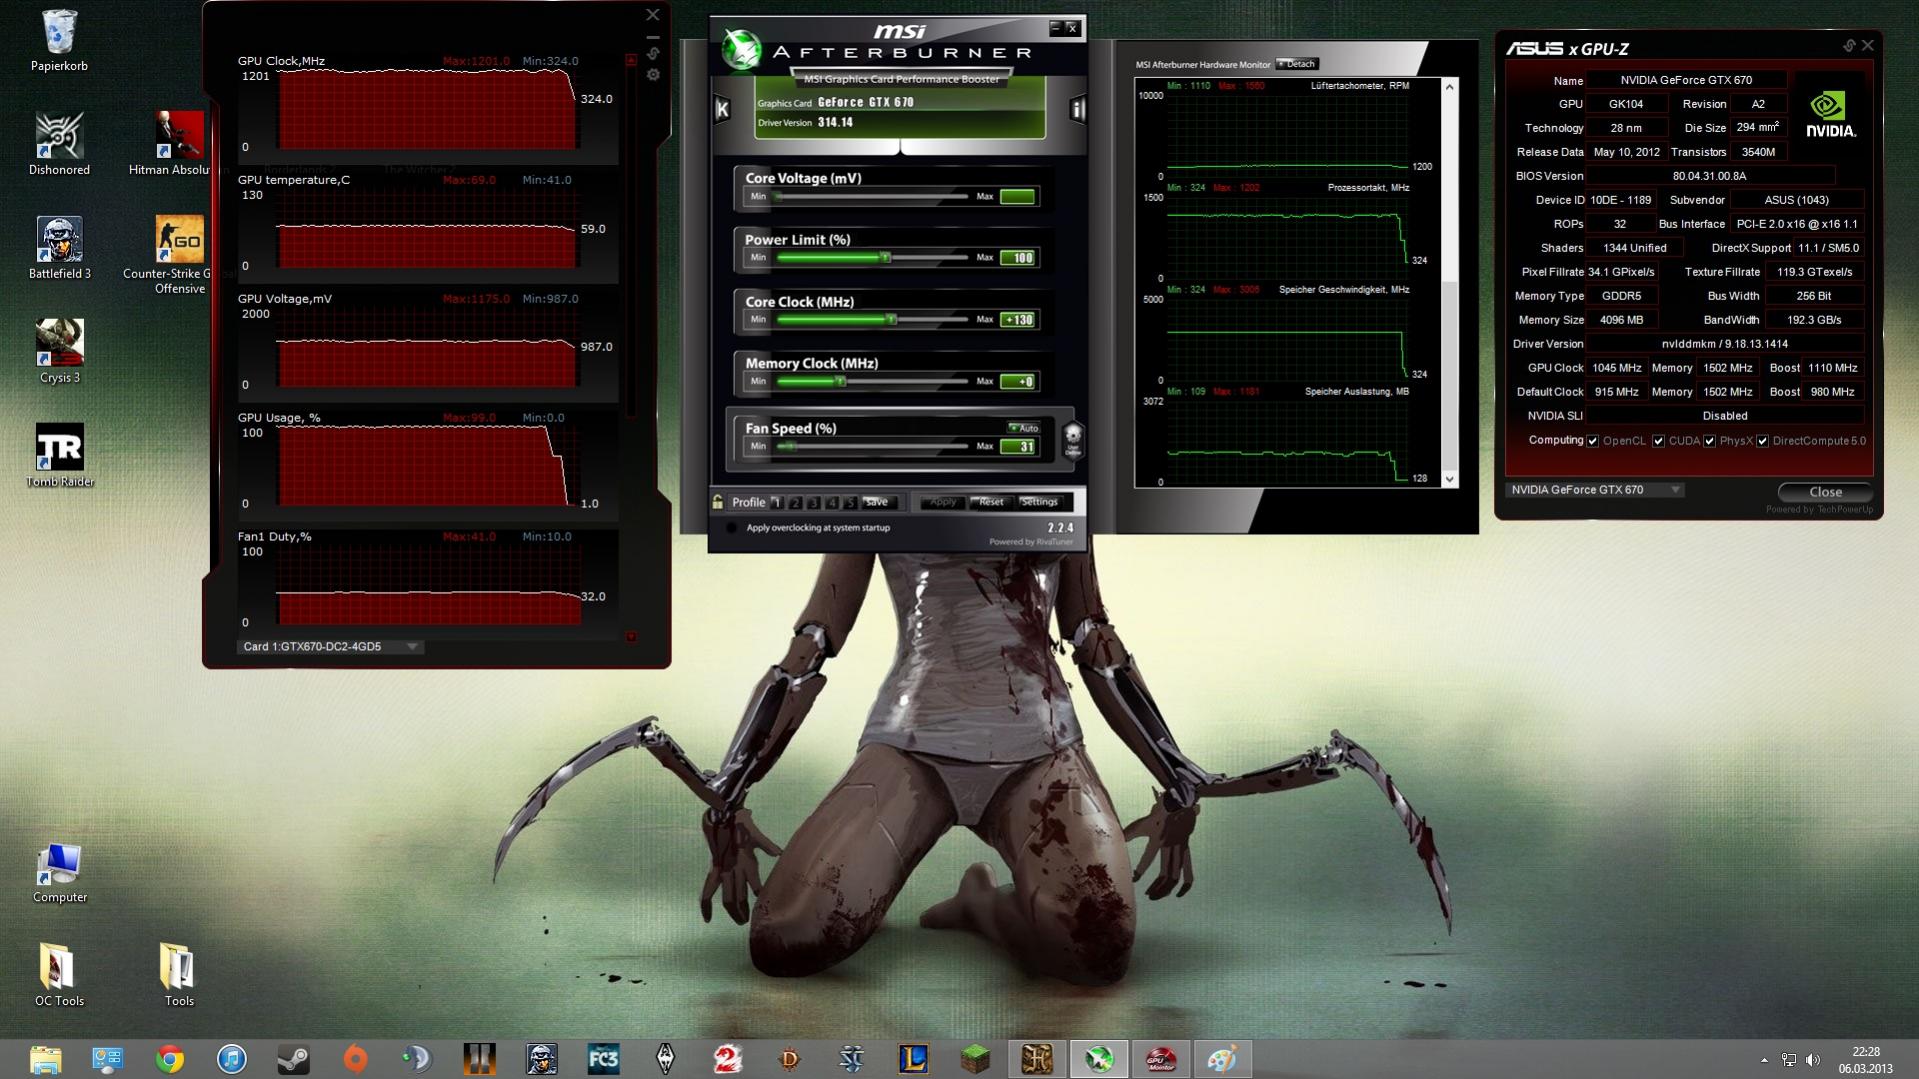
Task: Open Origin from the taskbar
Action: pos(355,1059)
